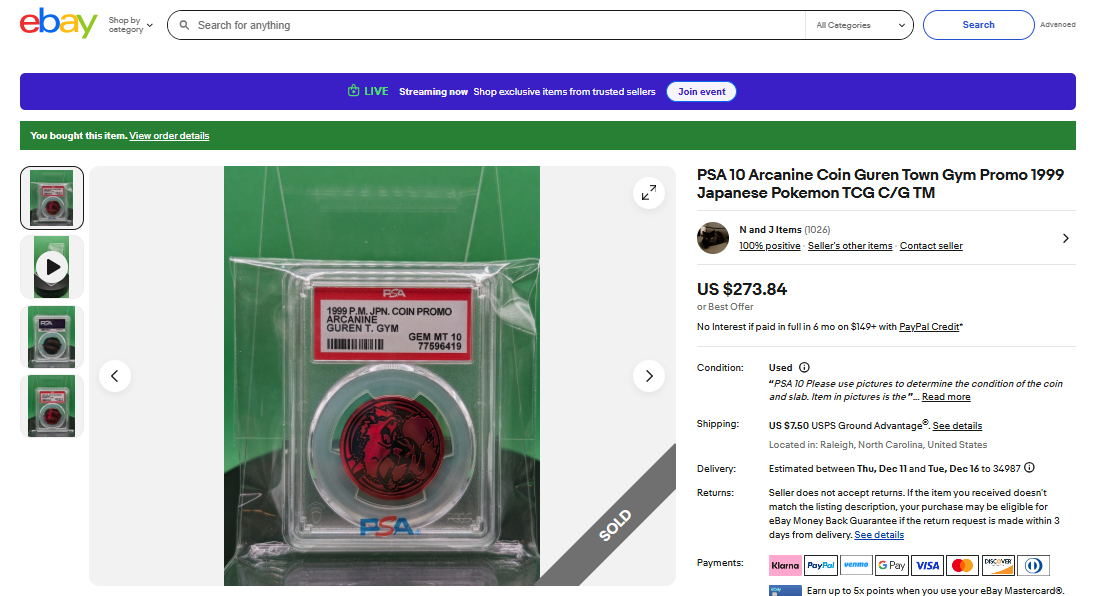
Task: Go to the previous listing photo
Action: click(x=115, y=376)
